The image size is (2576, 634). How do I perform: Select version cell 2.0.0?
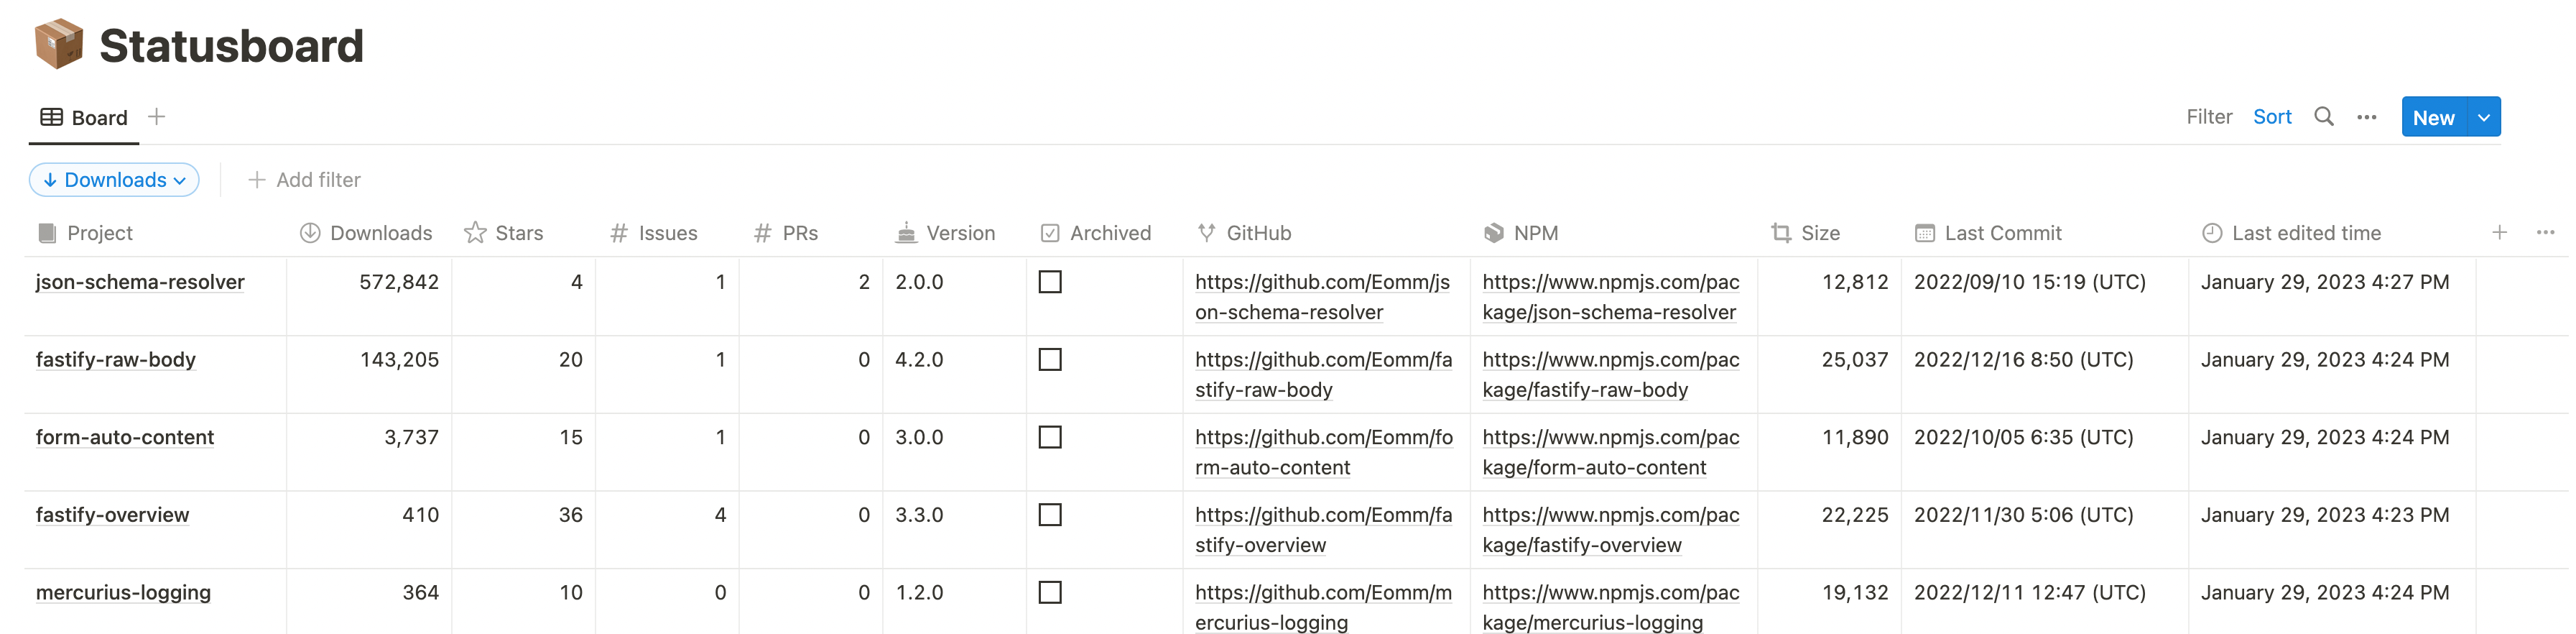(x=955, y=296)
